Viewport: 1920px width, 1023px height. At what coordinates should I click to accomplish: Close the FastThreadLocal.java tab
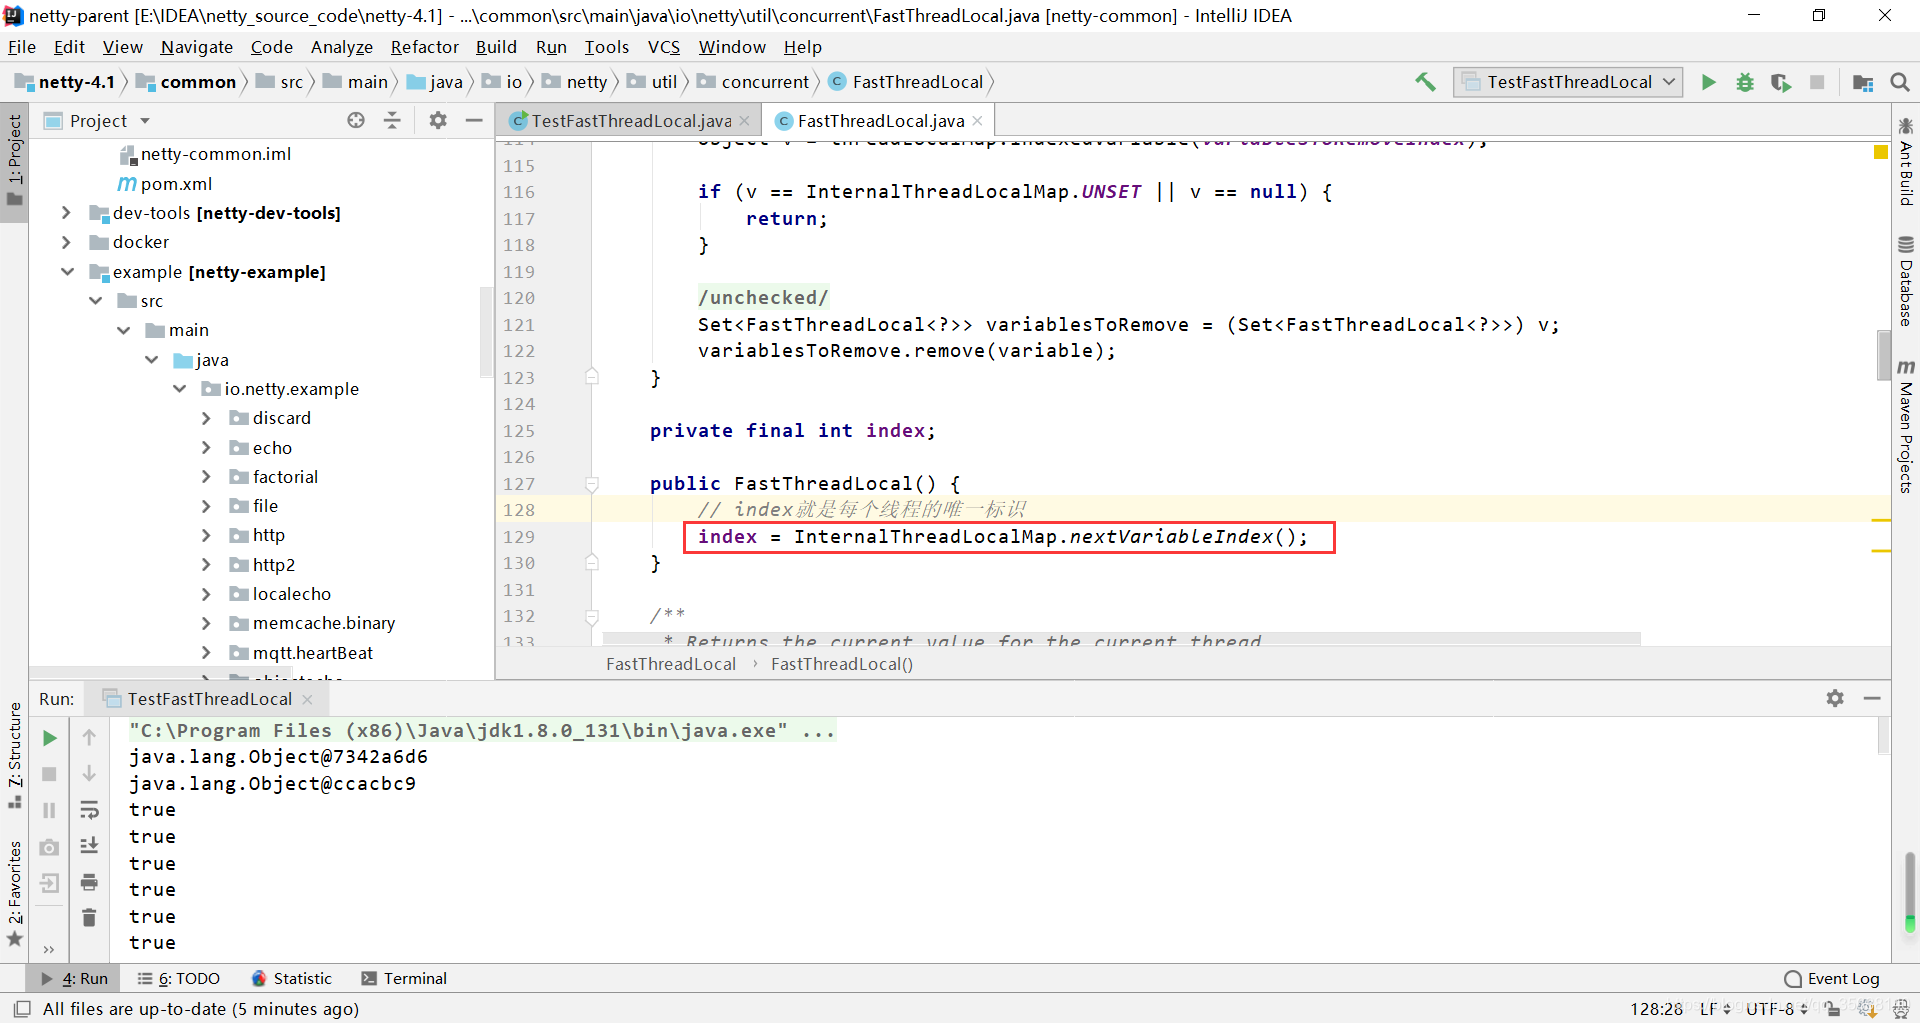click(x=977, y=121)
